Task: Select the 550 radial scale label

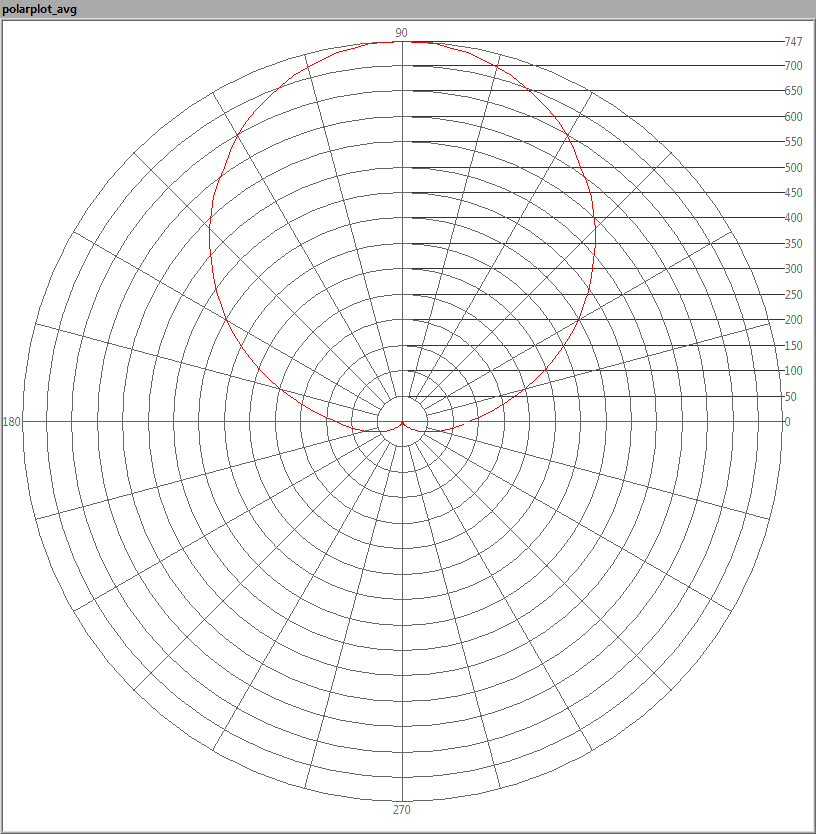Action: click(793, 142)
